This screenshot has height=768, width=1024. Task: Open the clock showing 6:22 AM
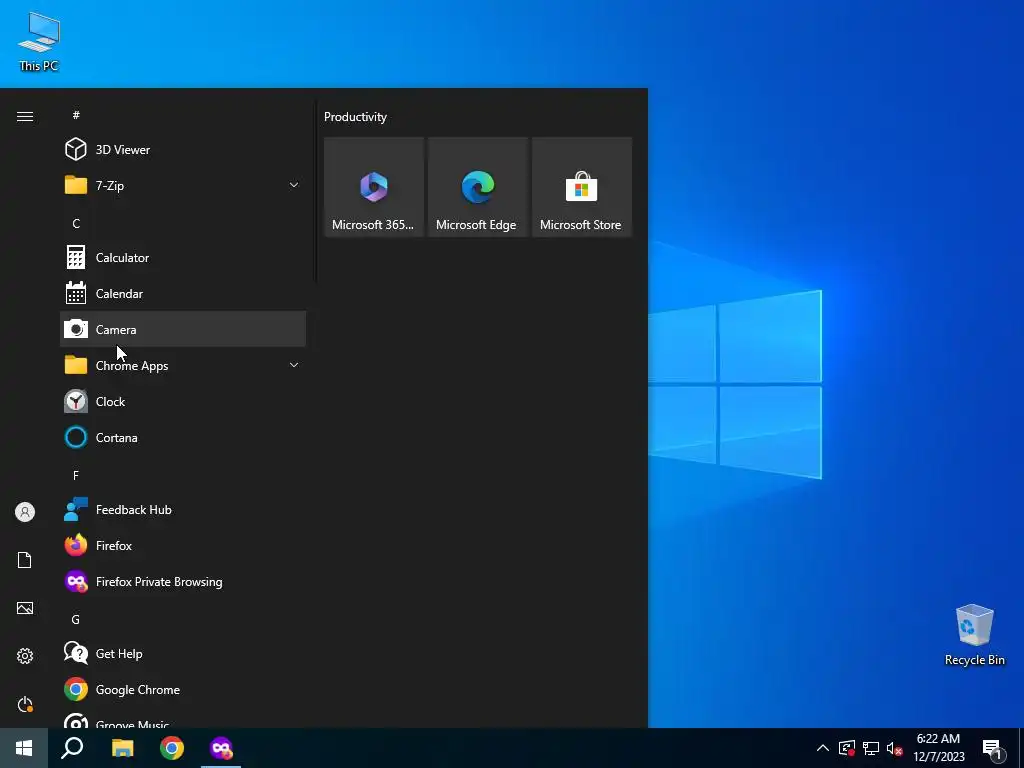click(938, 748)
